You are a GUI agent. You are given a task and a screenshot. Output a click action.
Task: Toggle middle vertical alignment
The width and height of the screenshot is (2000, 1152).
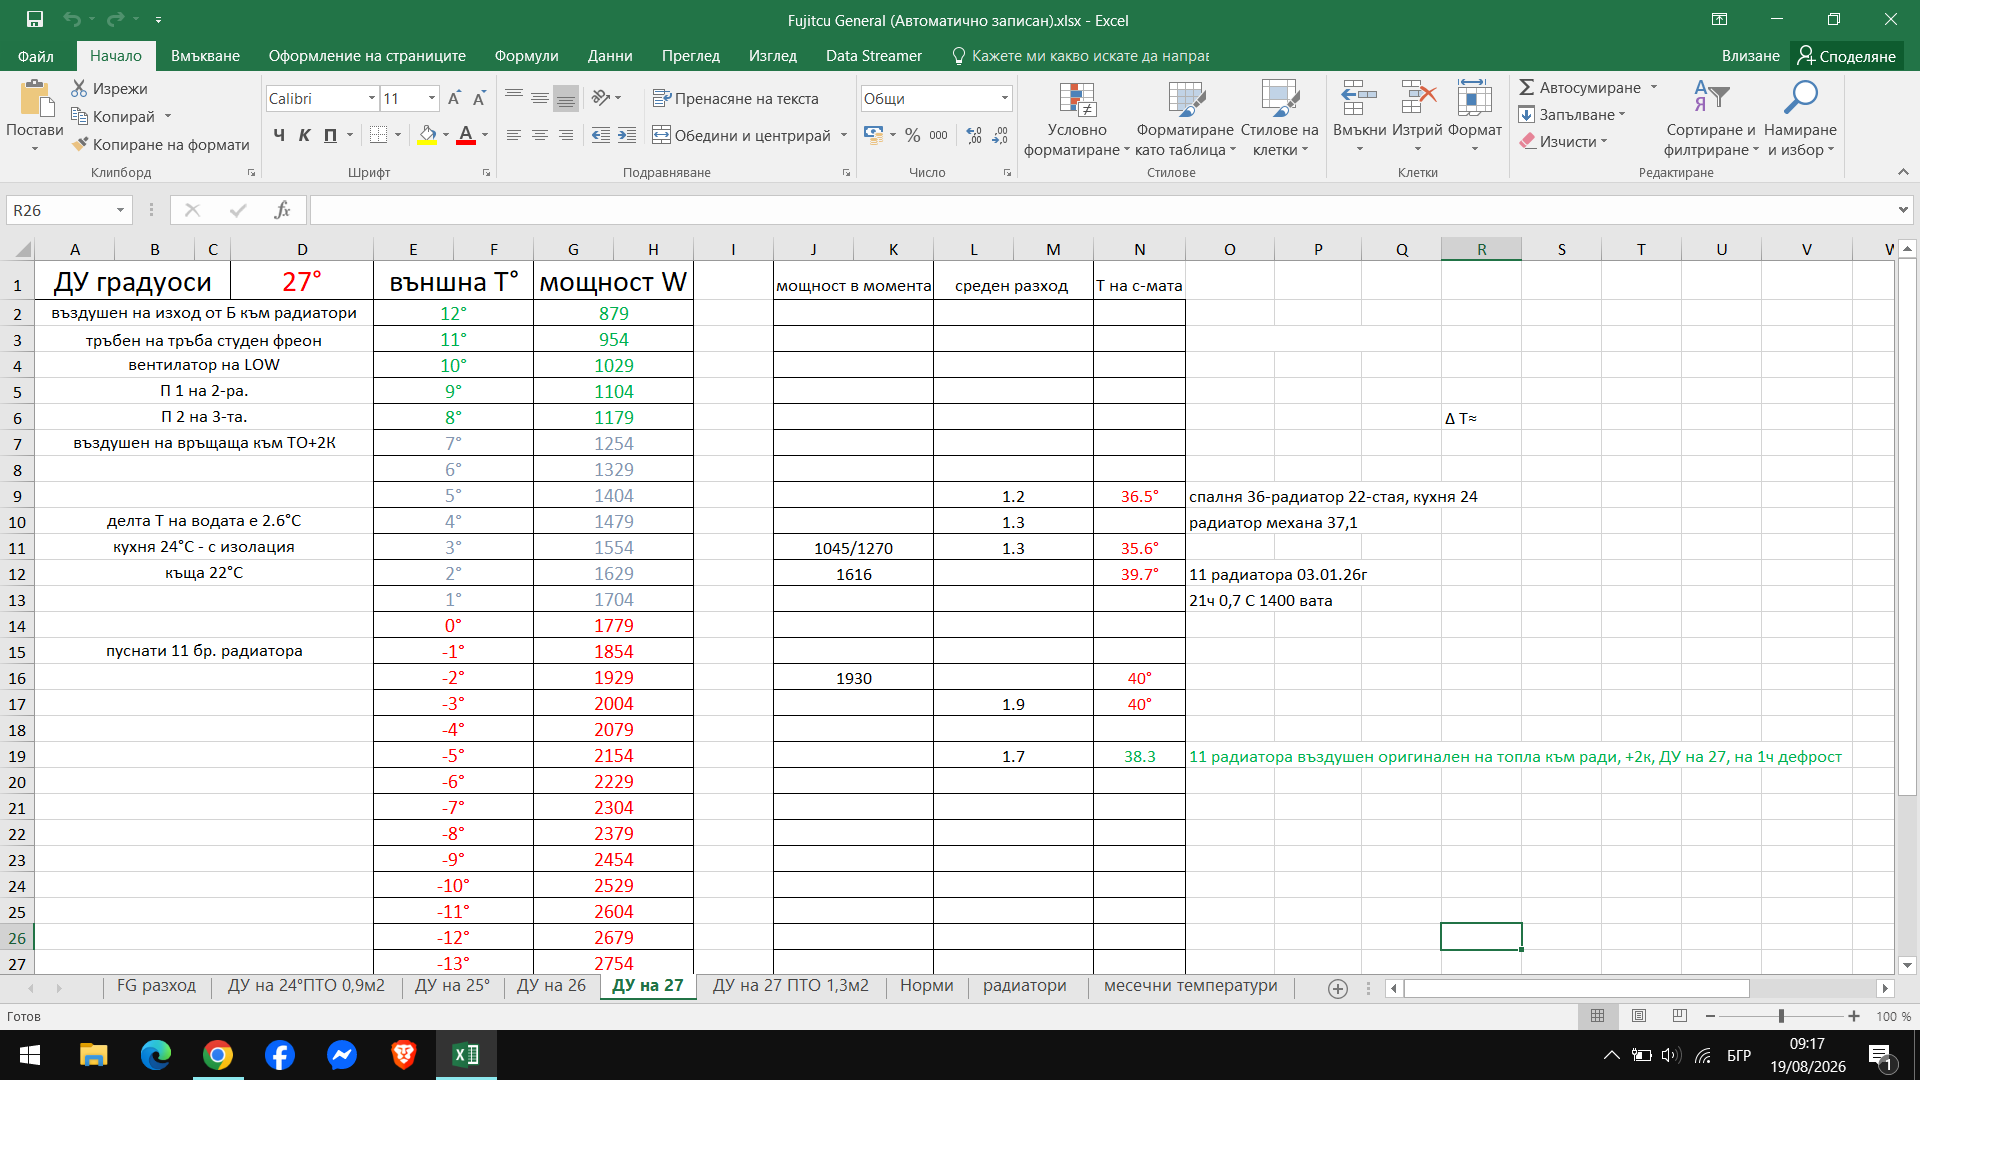pyautogui.click(x=540, y=97)
